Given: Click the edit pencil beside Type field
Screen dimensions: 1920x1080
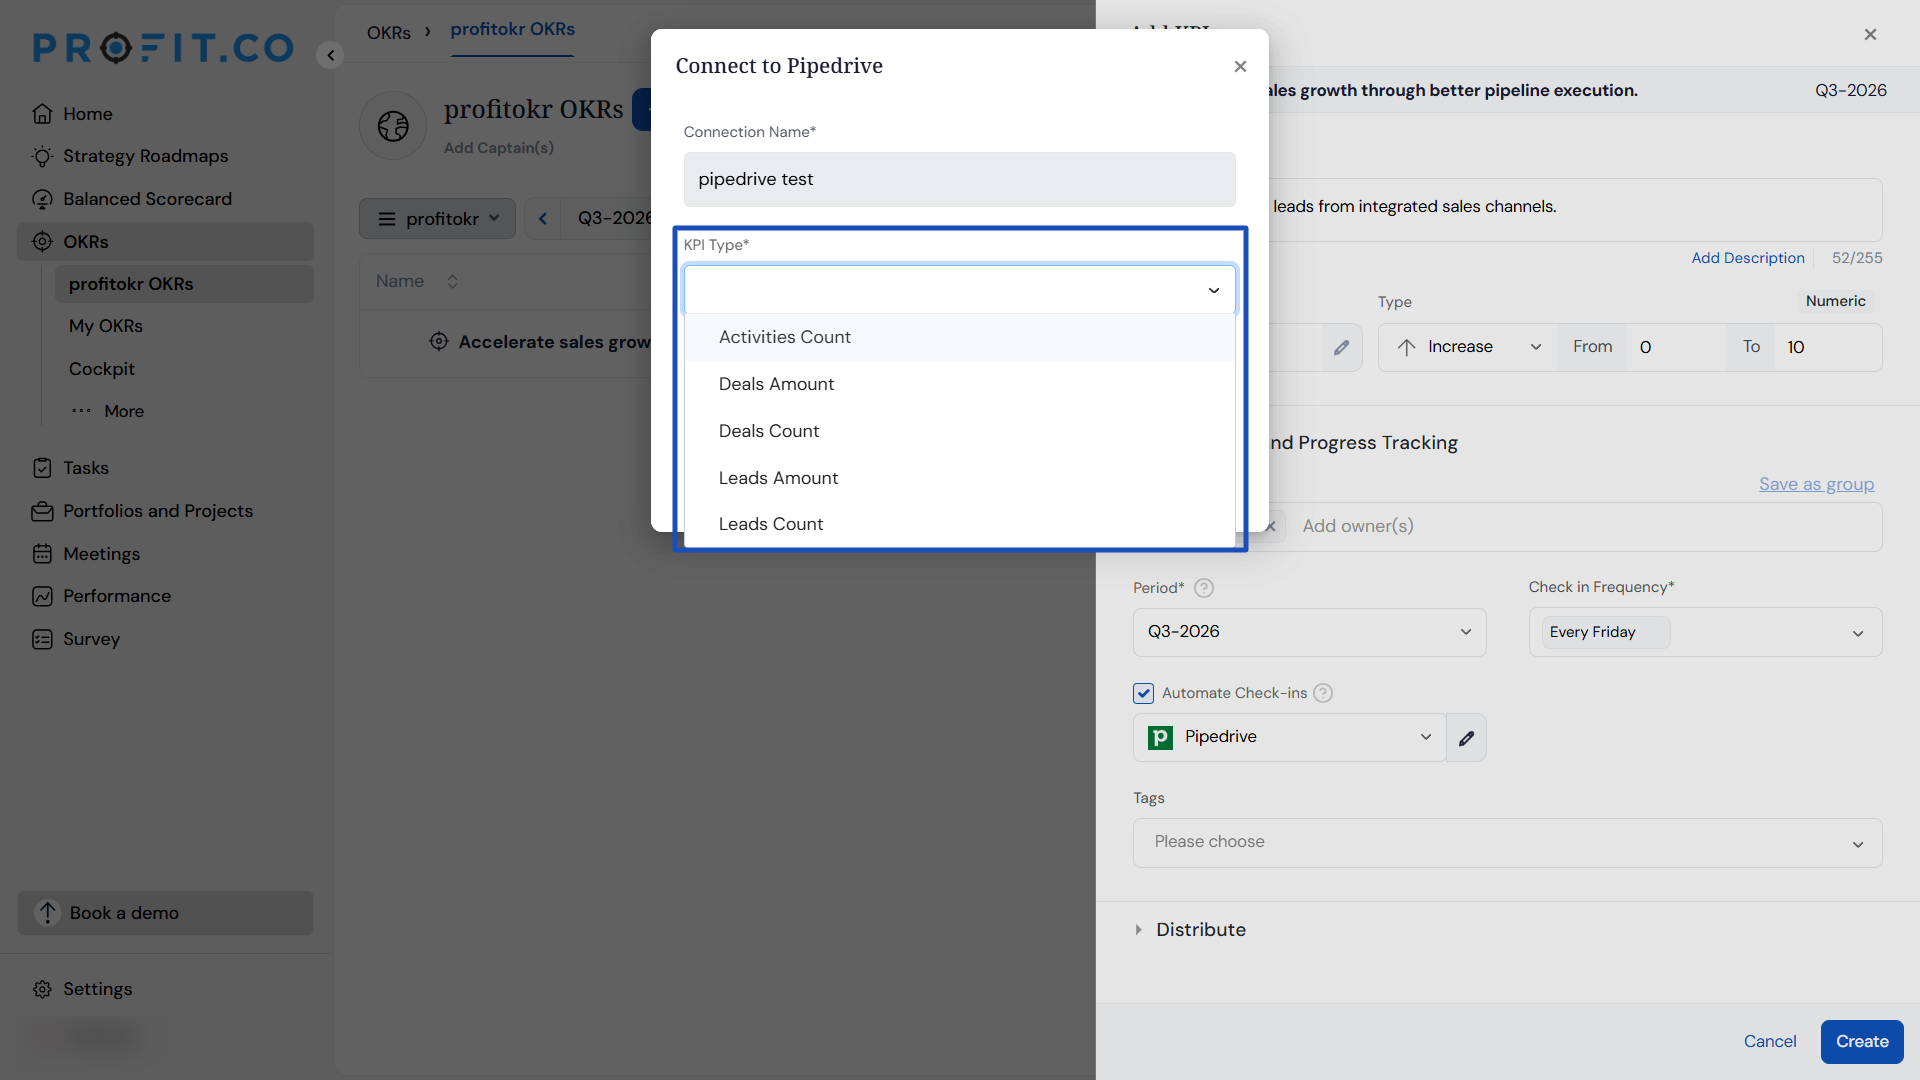Looking at the screenshot, I should pyautogui.click(x=1341, y=347).
